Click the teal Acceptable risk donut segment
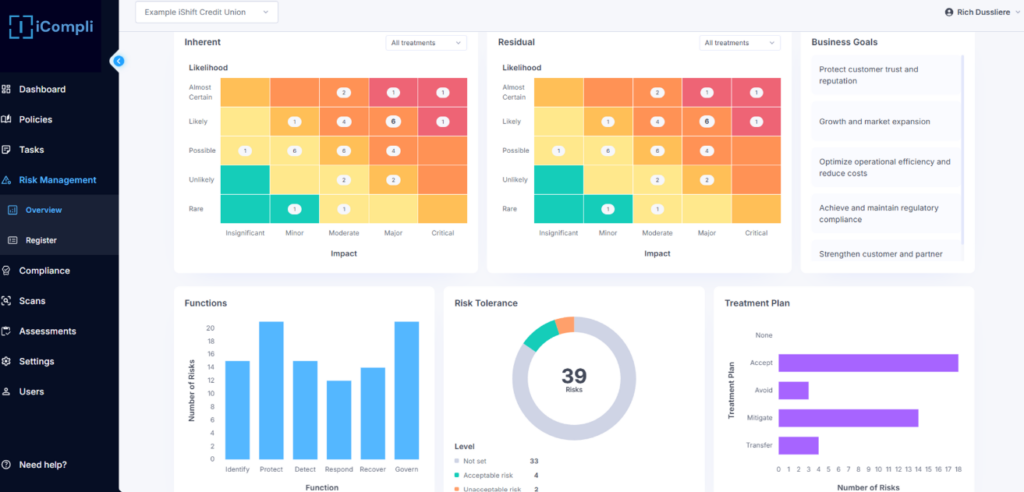Viewport: 1024px width, 492px height. pos(538,335)
